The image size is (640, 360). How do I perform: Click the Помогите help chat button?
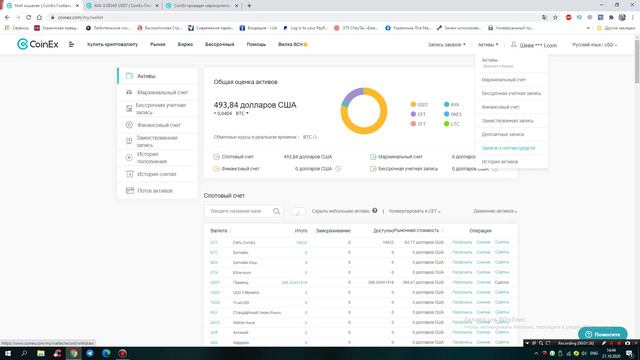602,334
